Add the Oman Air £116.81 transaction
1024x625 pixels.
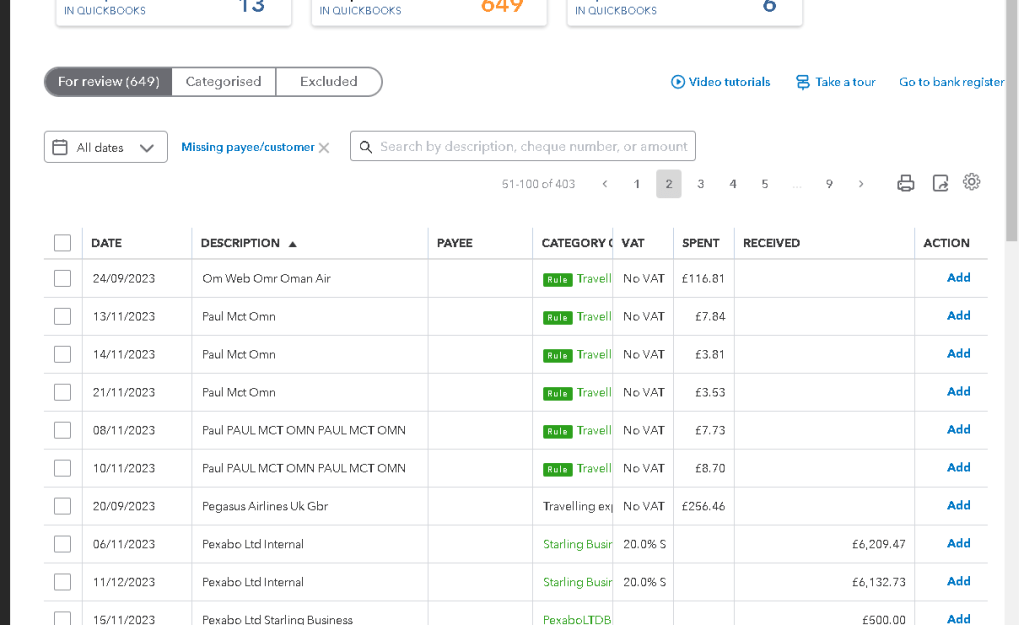959,278
